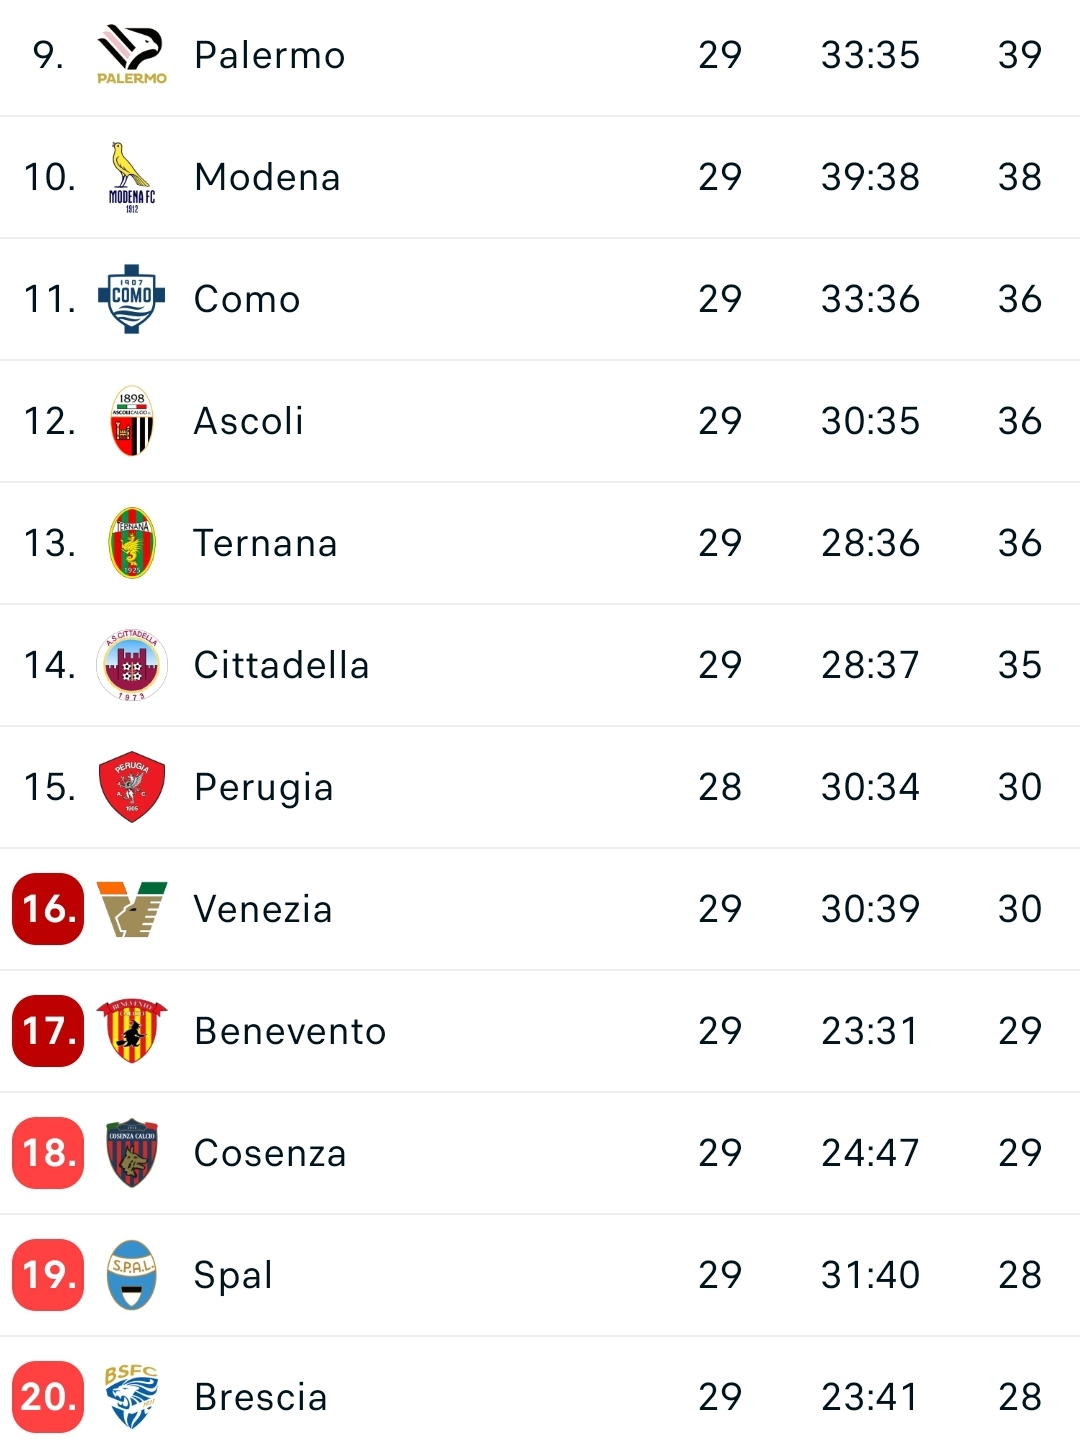Open the Cosenza wolf badge

click(x=131, y=1153)
